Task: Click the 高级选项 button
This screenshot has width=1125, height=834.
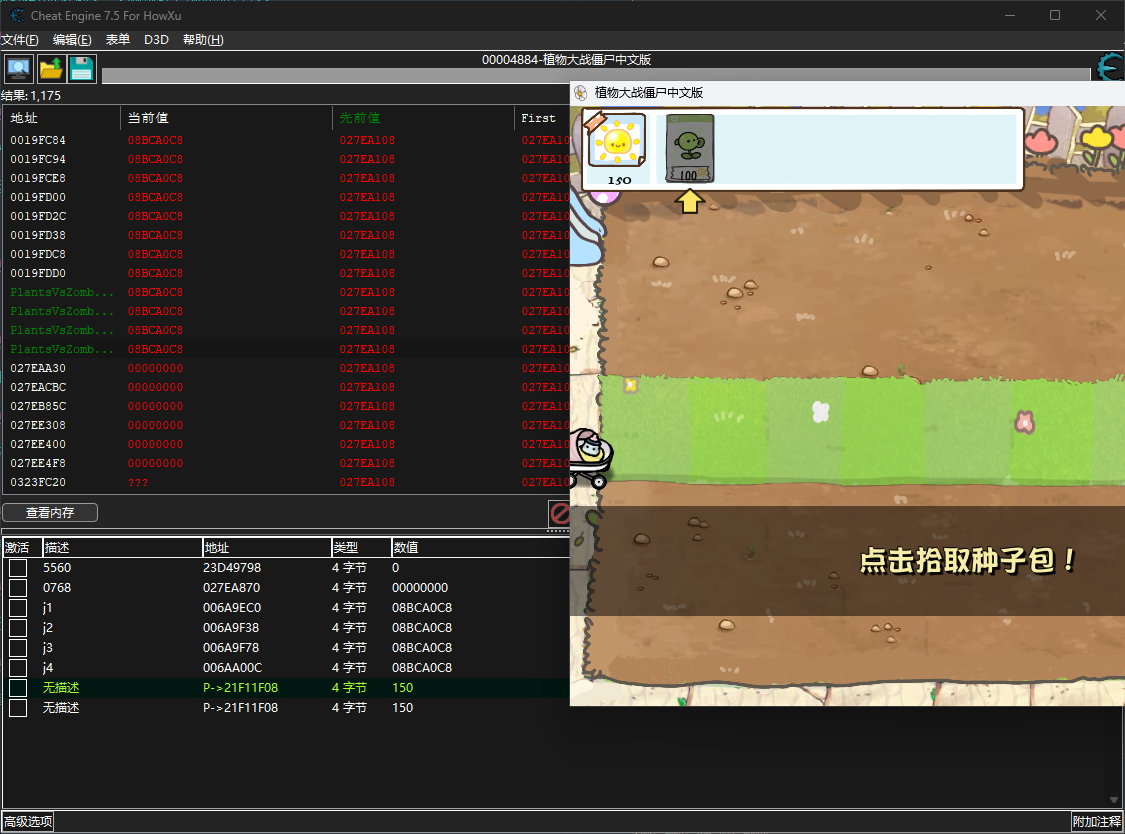Action: (x=27, y=822)
